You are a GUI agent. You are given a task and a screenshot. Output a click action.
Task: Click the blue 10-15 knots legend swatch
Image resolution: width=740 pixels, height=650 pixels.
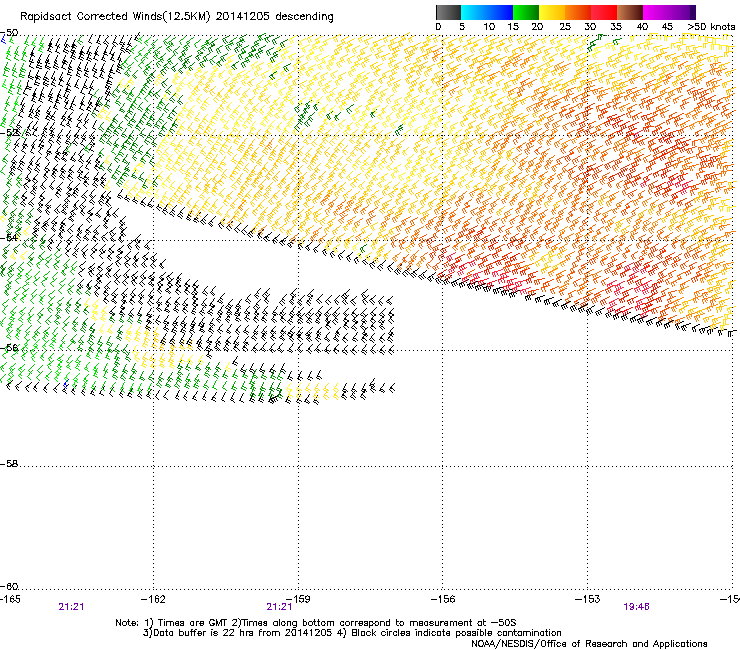pyautogui.click(x=500, y=12)
